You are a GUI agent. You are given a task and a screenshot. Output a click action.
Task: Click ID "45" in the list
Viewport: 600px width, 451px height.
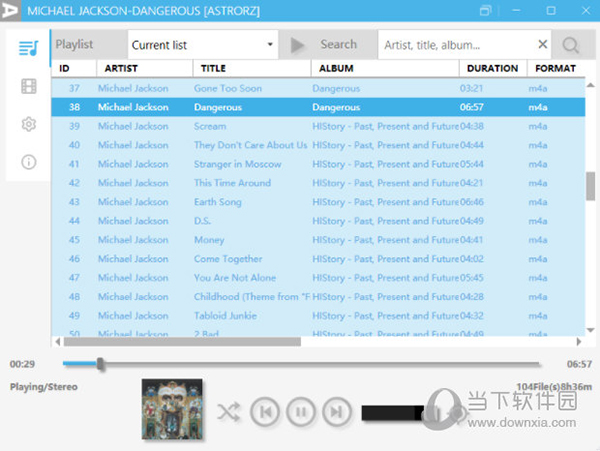coord(74,240)
